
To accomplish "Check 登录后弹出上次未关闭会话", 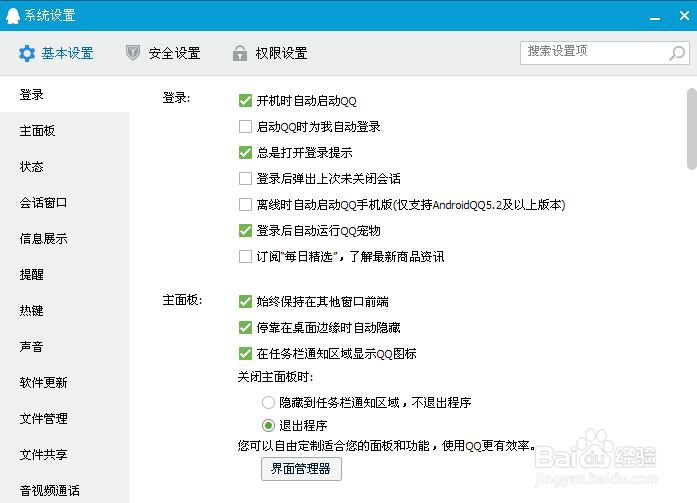I will 245,179.
